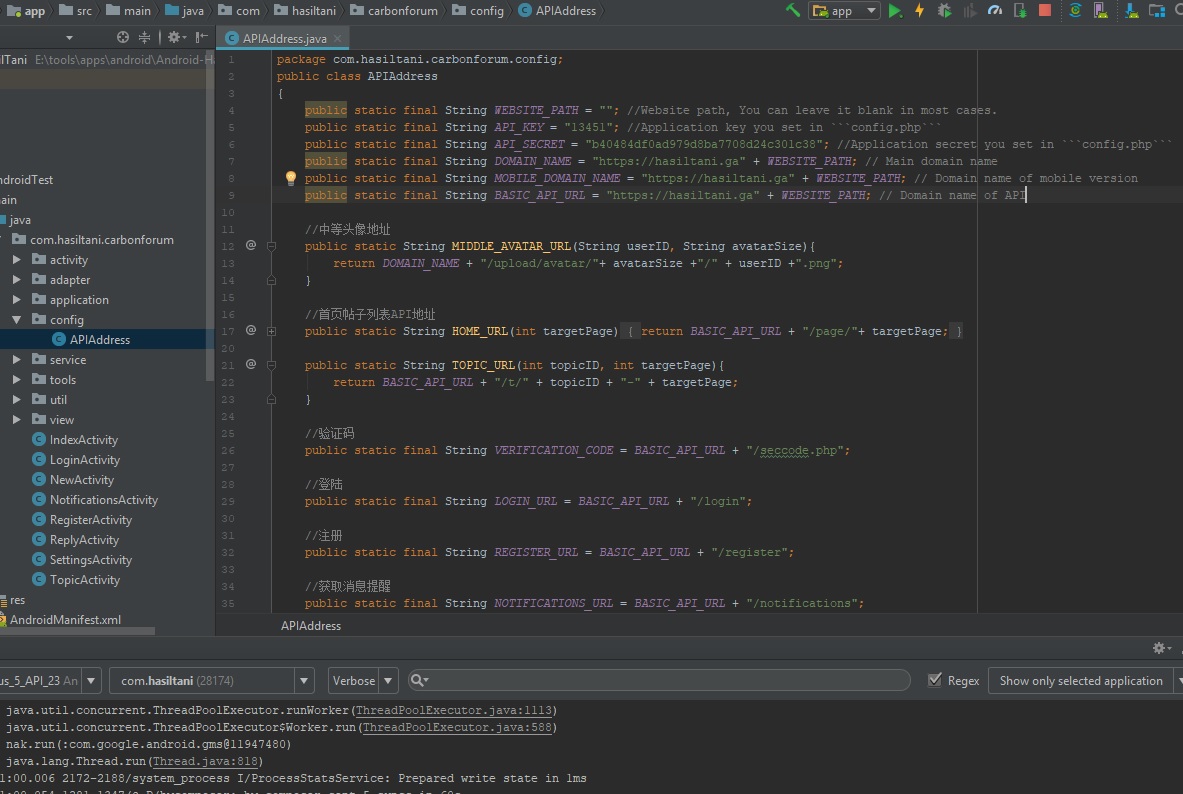Click project panel horizontal scrollbar
This screenshot has width=1183, height=794.
pos(77,631)
